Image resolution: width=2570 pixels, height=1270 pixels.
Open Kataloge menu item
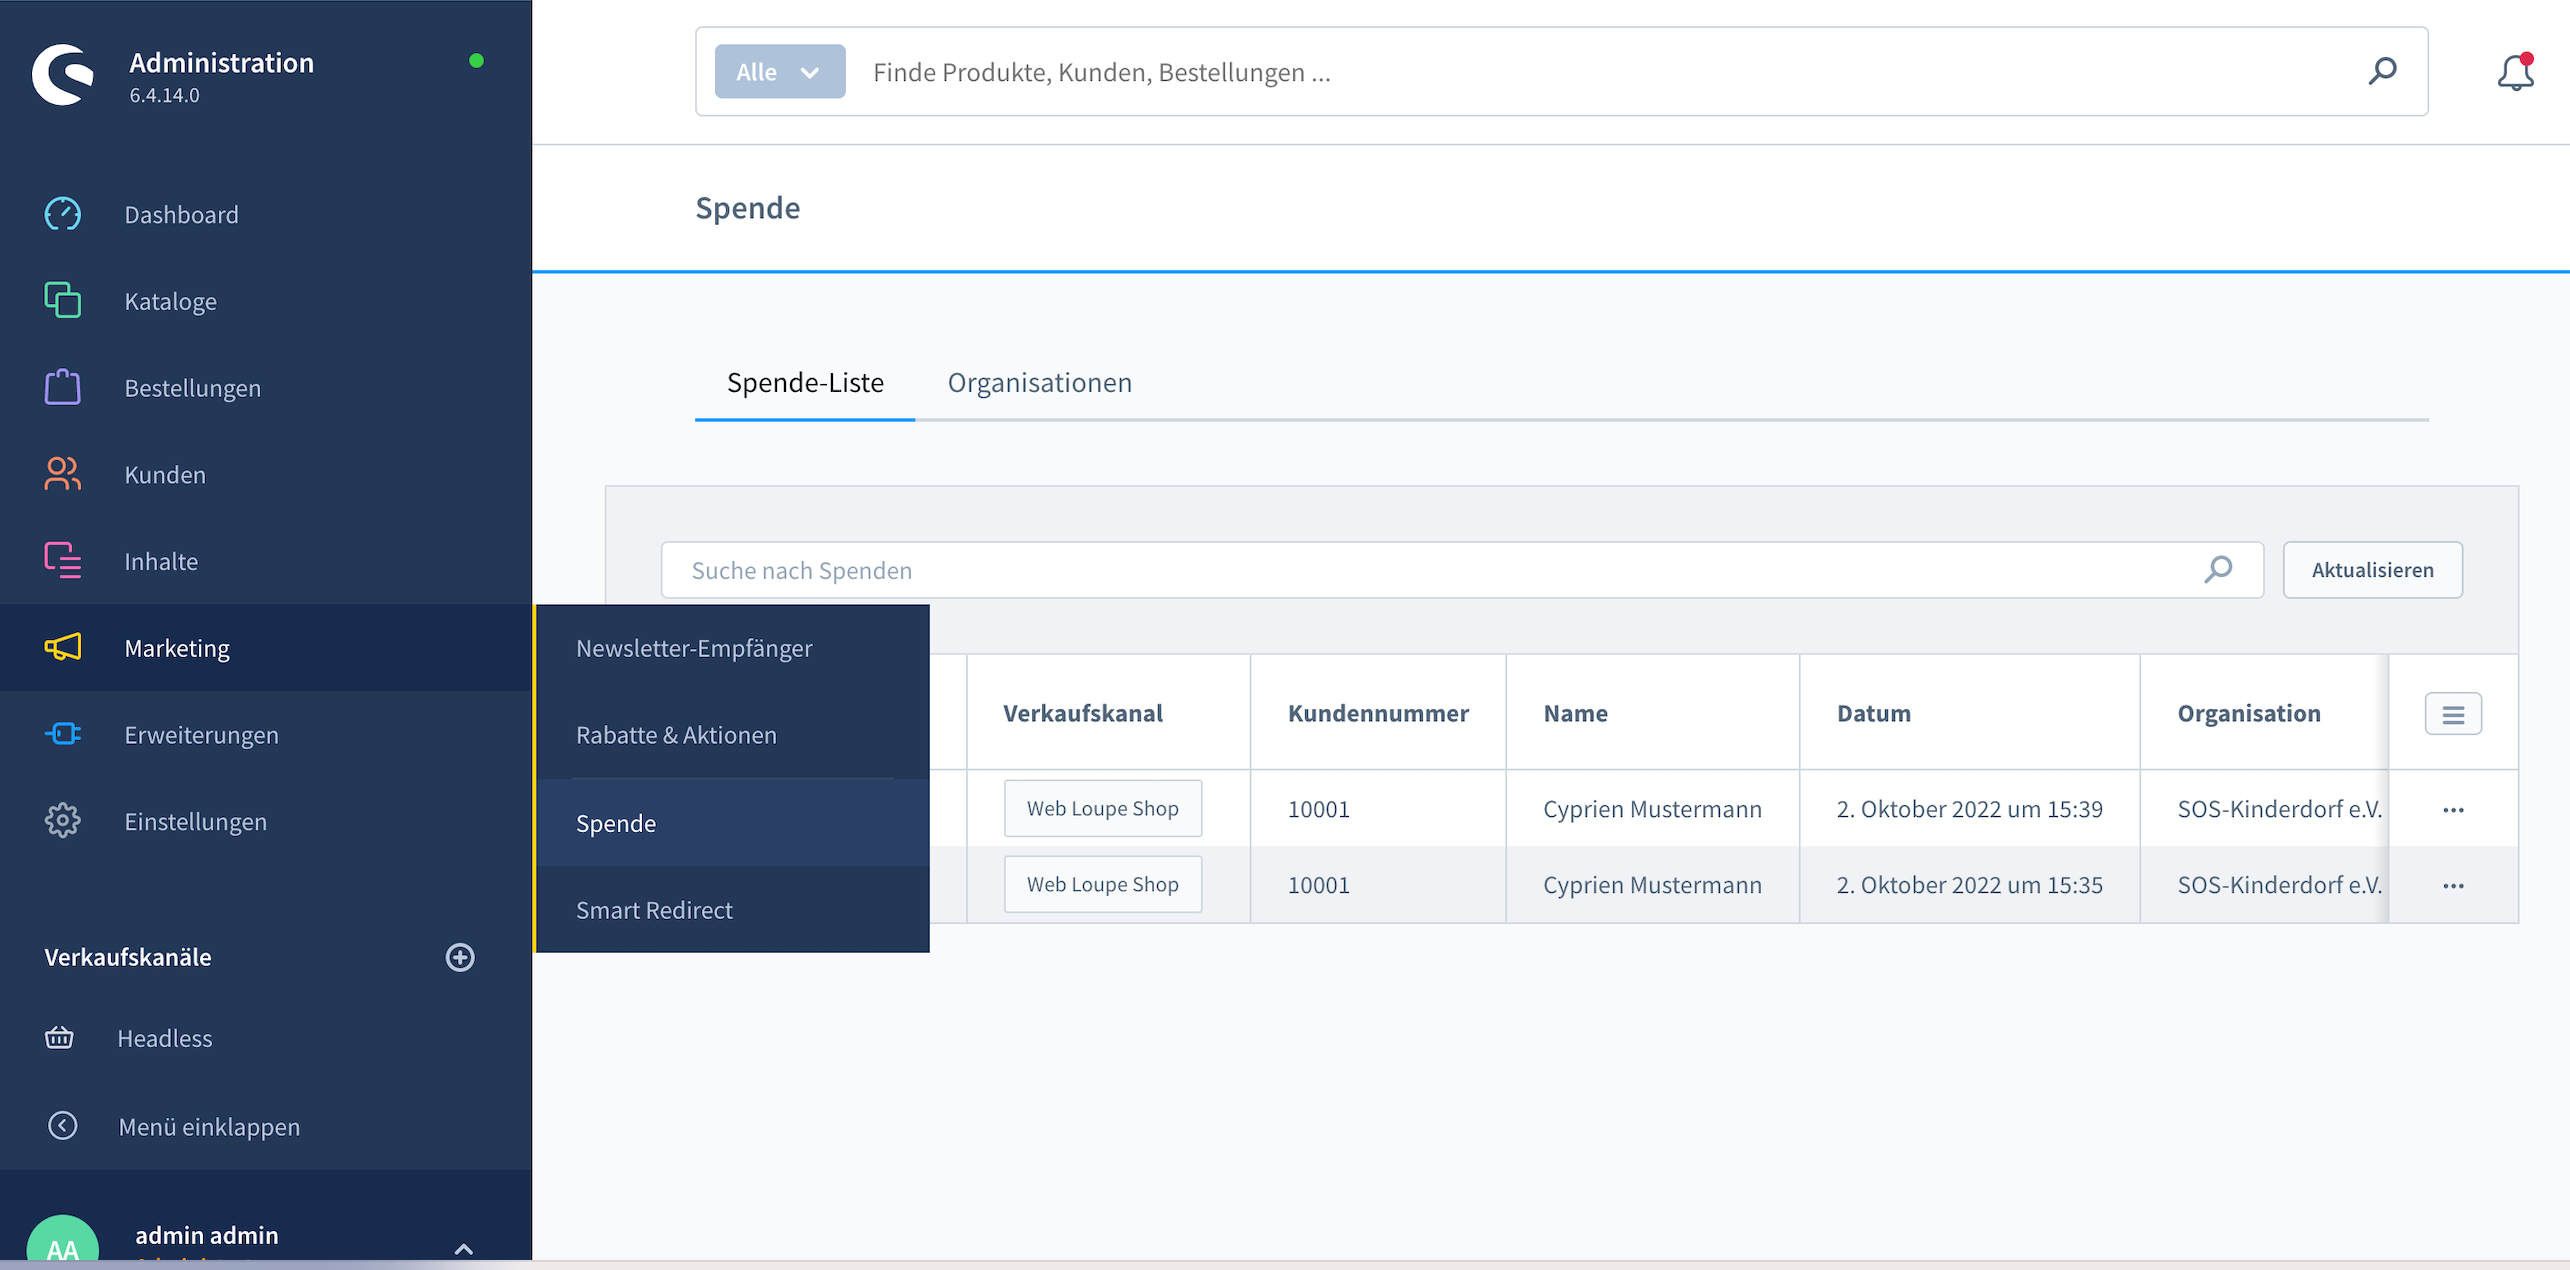click(x=170, y=301)
